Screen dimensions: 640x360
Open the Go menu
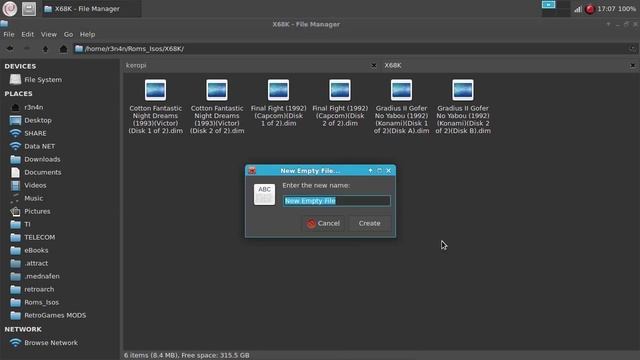(68, 34)
